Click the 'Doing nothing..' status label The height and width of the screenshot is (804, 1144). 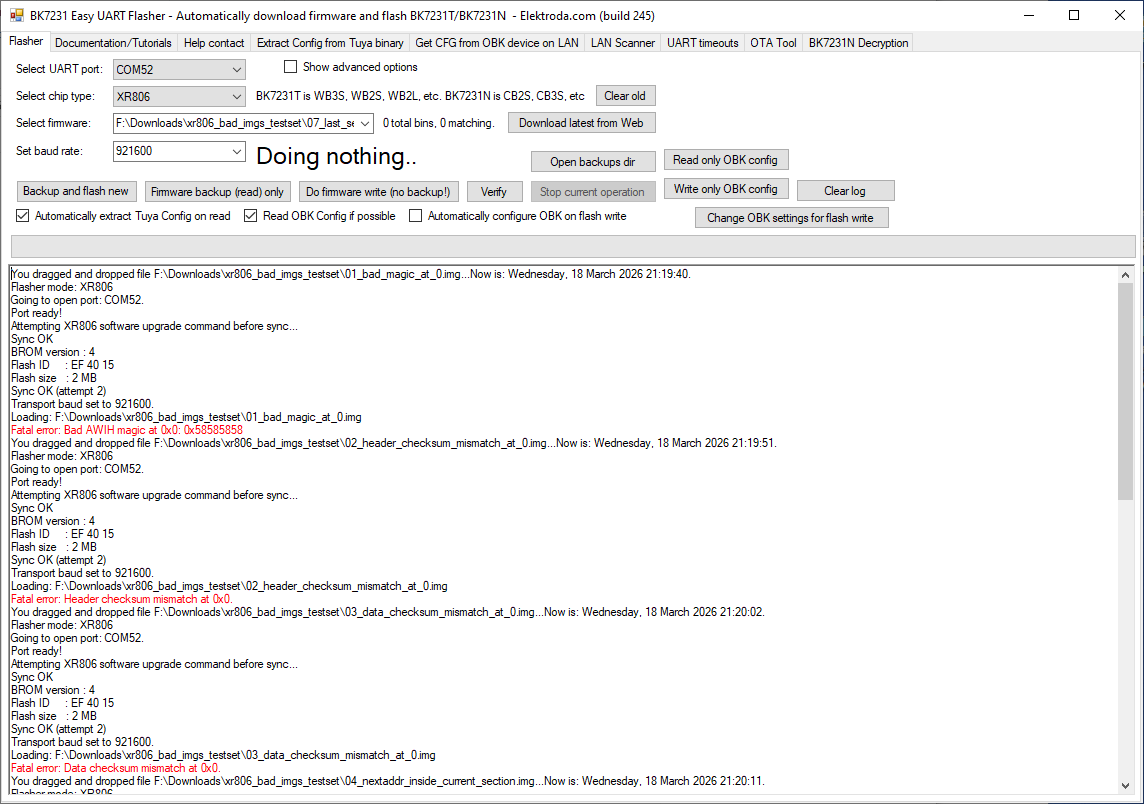(x=336, y=156)
